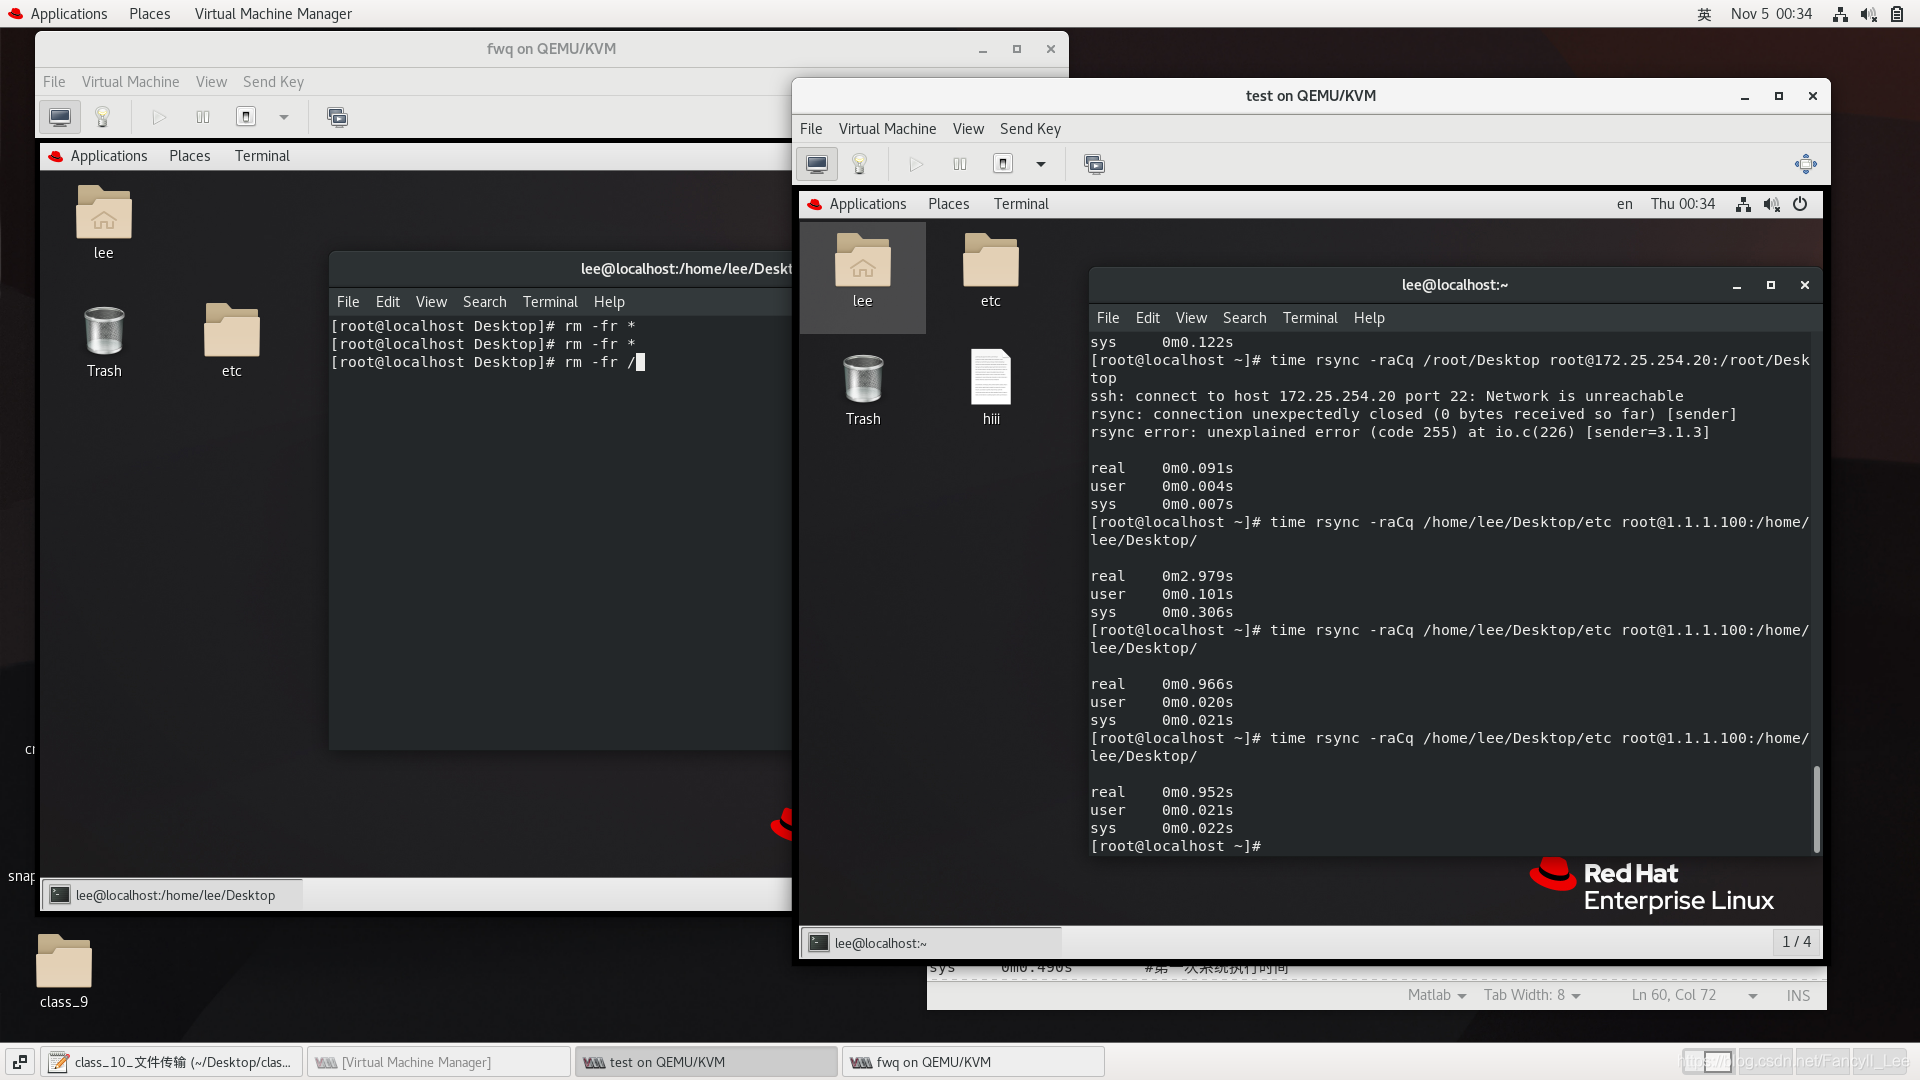
Task: Toggle the INS insert mode indicator
Action: (1798, 995)
